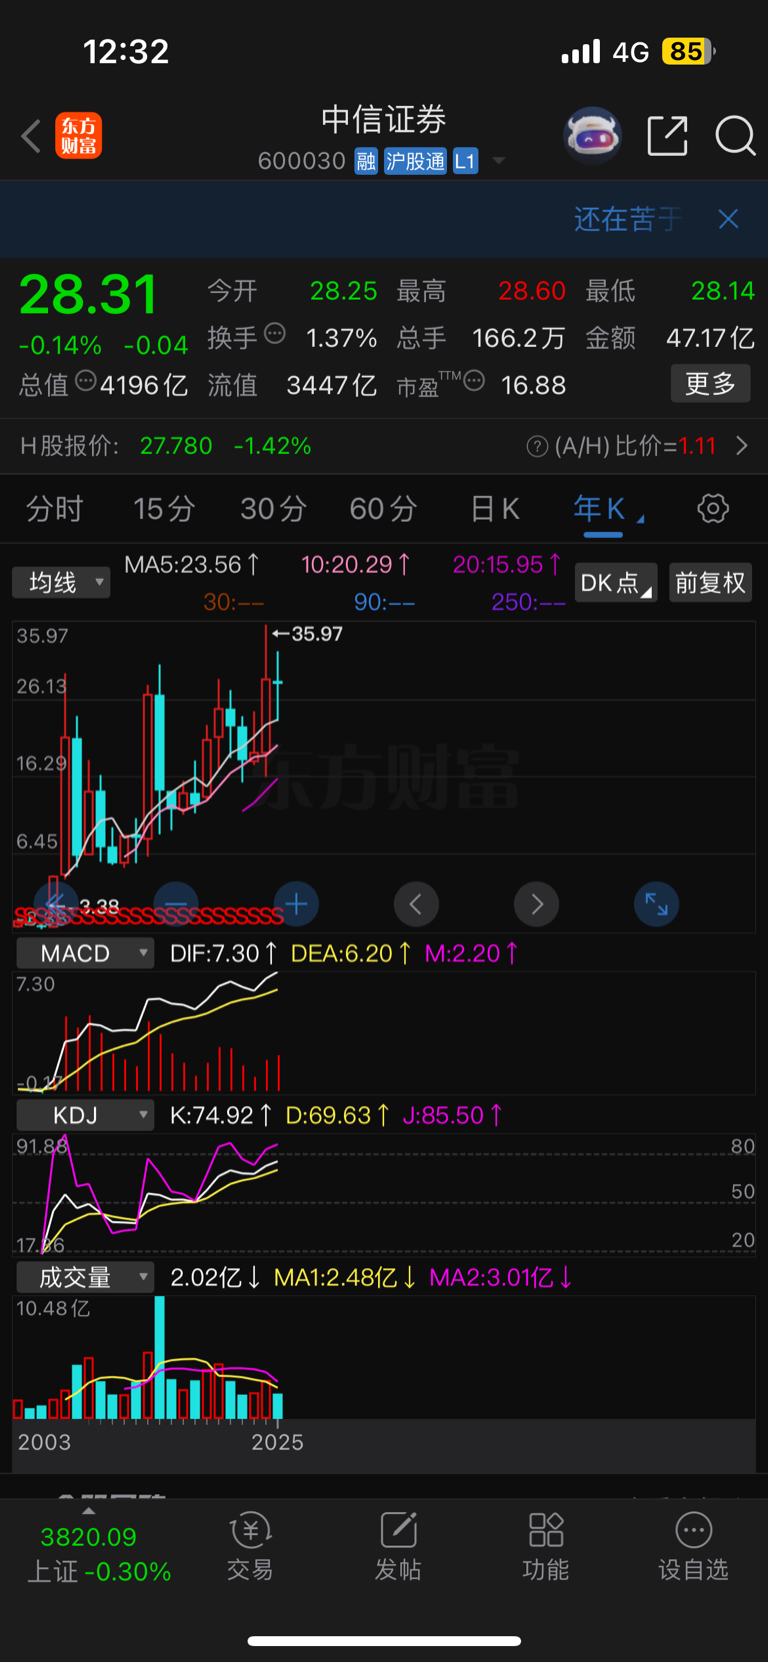The width and height of the screenshot is (768, 1663).
Task: Open the 均线 indicator dropdown
Action: coord(61,582)
